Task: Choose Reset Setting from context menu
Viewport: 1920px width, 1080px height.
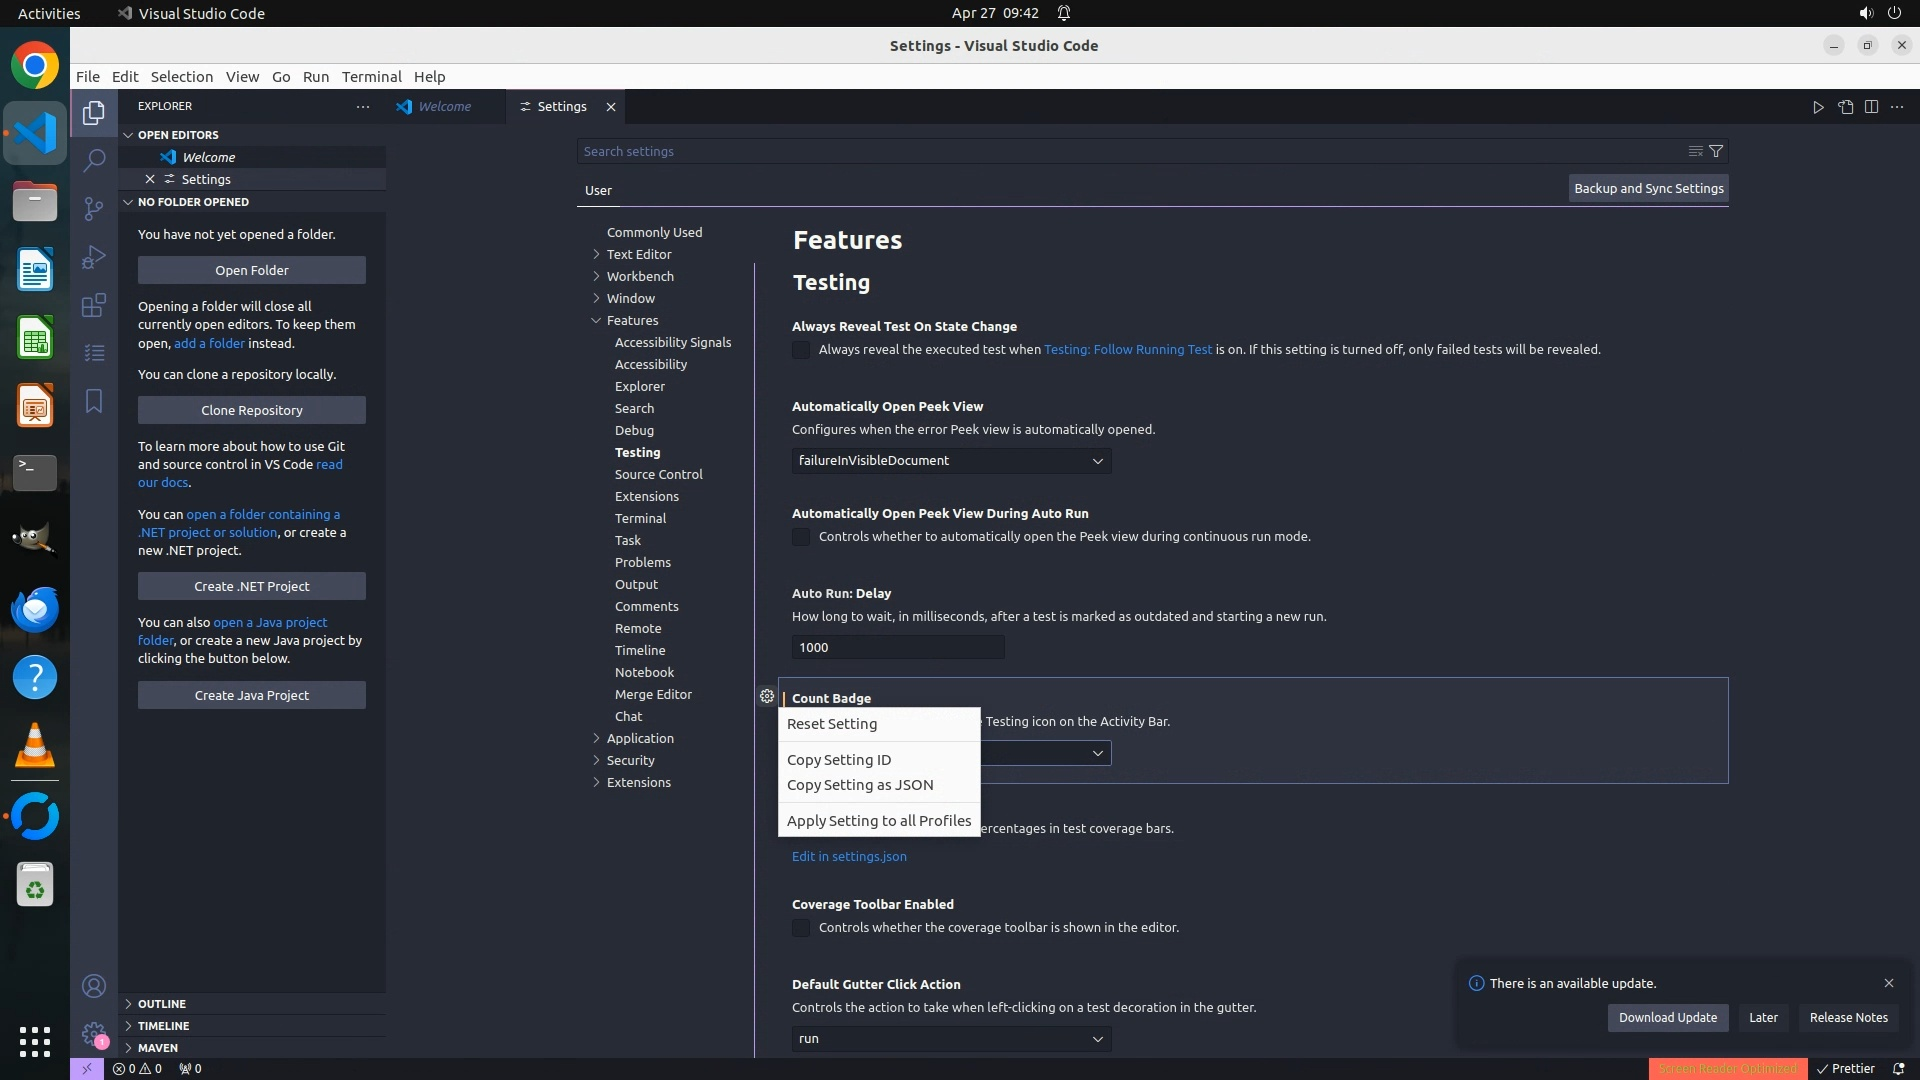Action: click(832, 724)
